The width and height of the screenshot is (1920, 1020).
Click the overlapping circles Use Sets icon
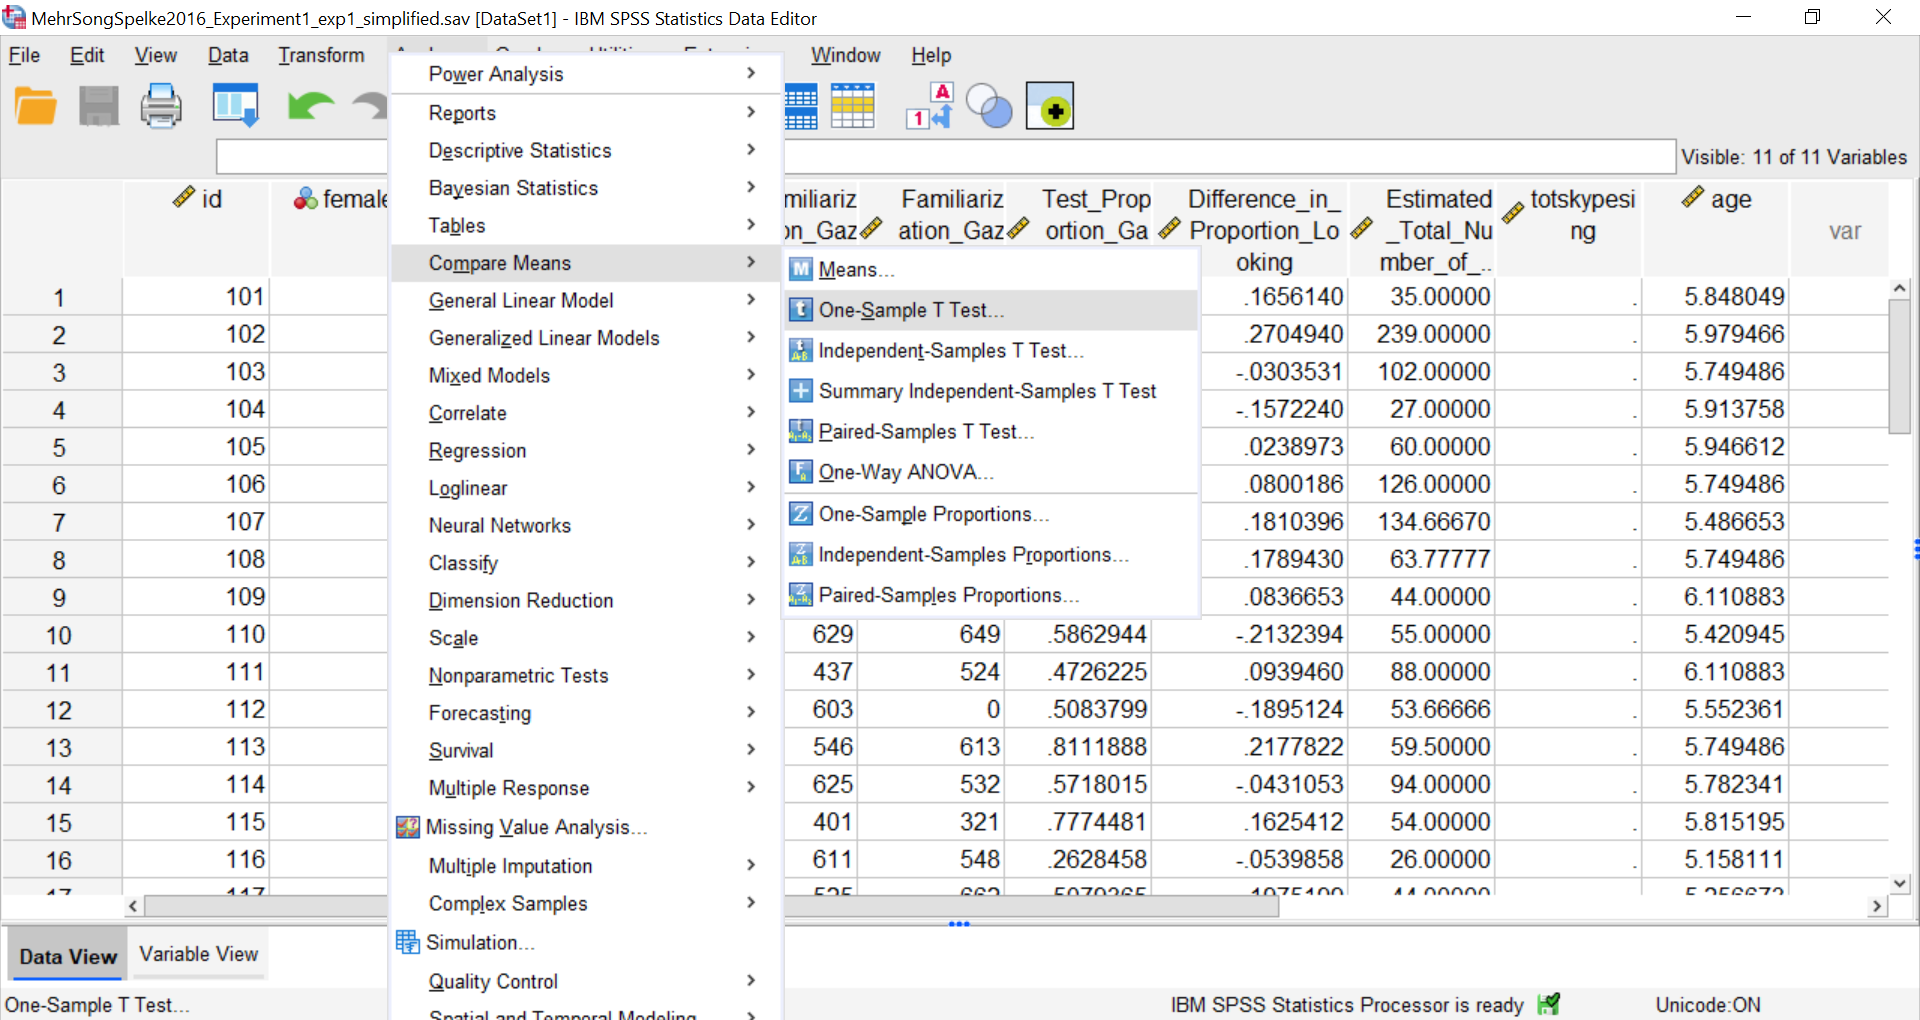pyautogui.click(x=989, y=106)
